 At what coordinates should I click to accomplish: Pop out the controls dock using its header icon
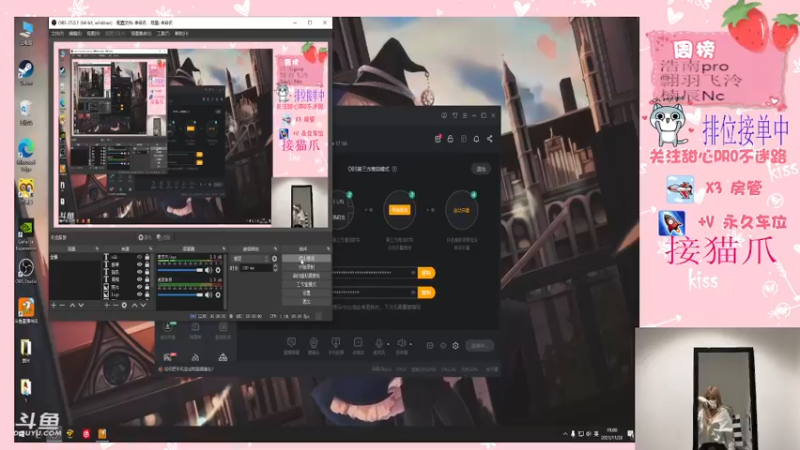pyautogui.click(x=328, y=248)
